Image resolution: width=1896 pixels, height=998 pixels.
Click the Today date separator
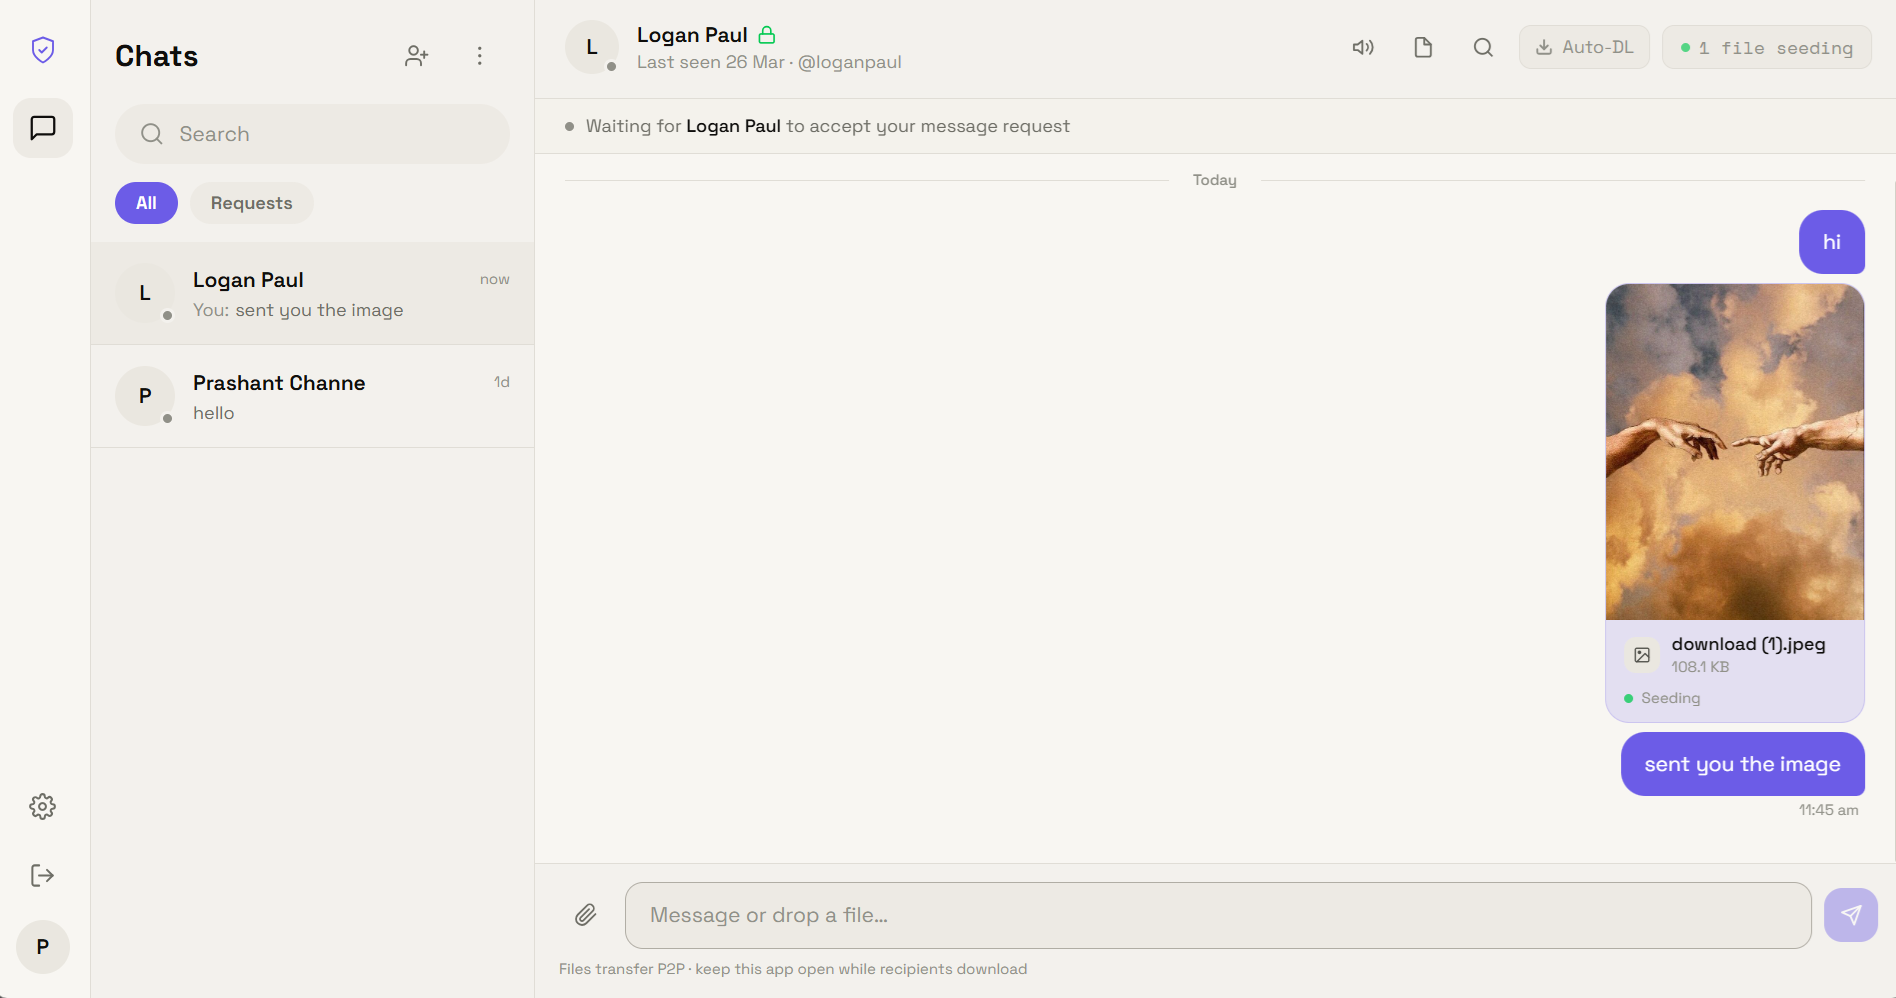tap(1215, 180)
